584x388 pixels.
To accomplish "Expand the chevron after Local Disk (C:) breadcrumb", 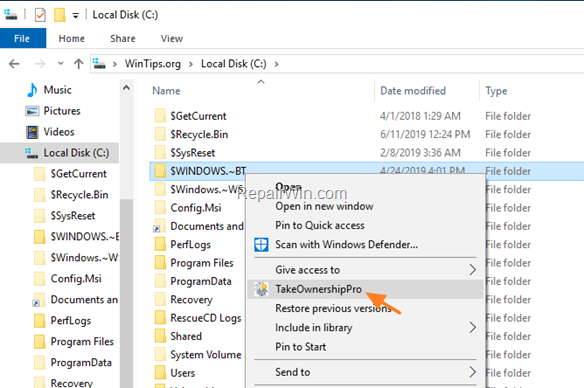I will point(276,64).
